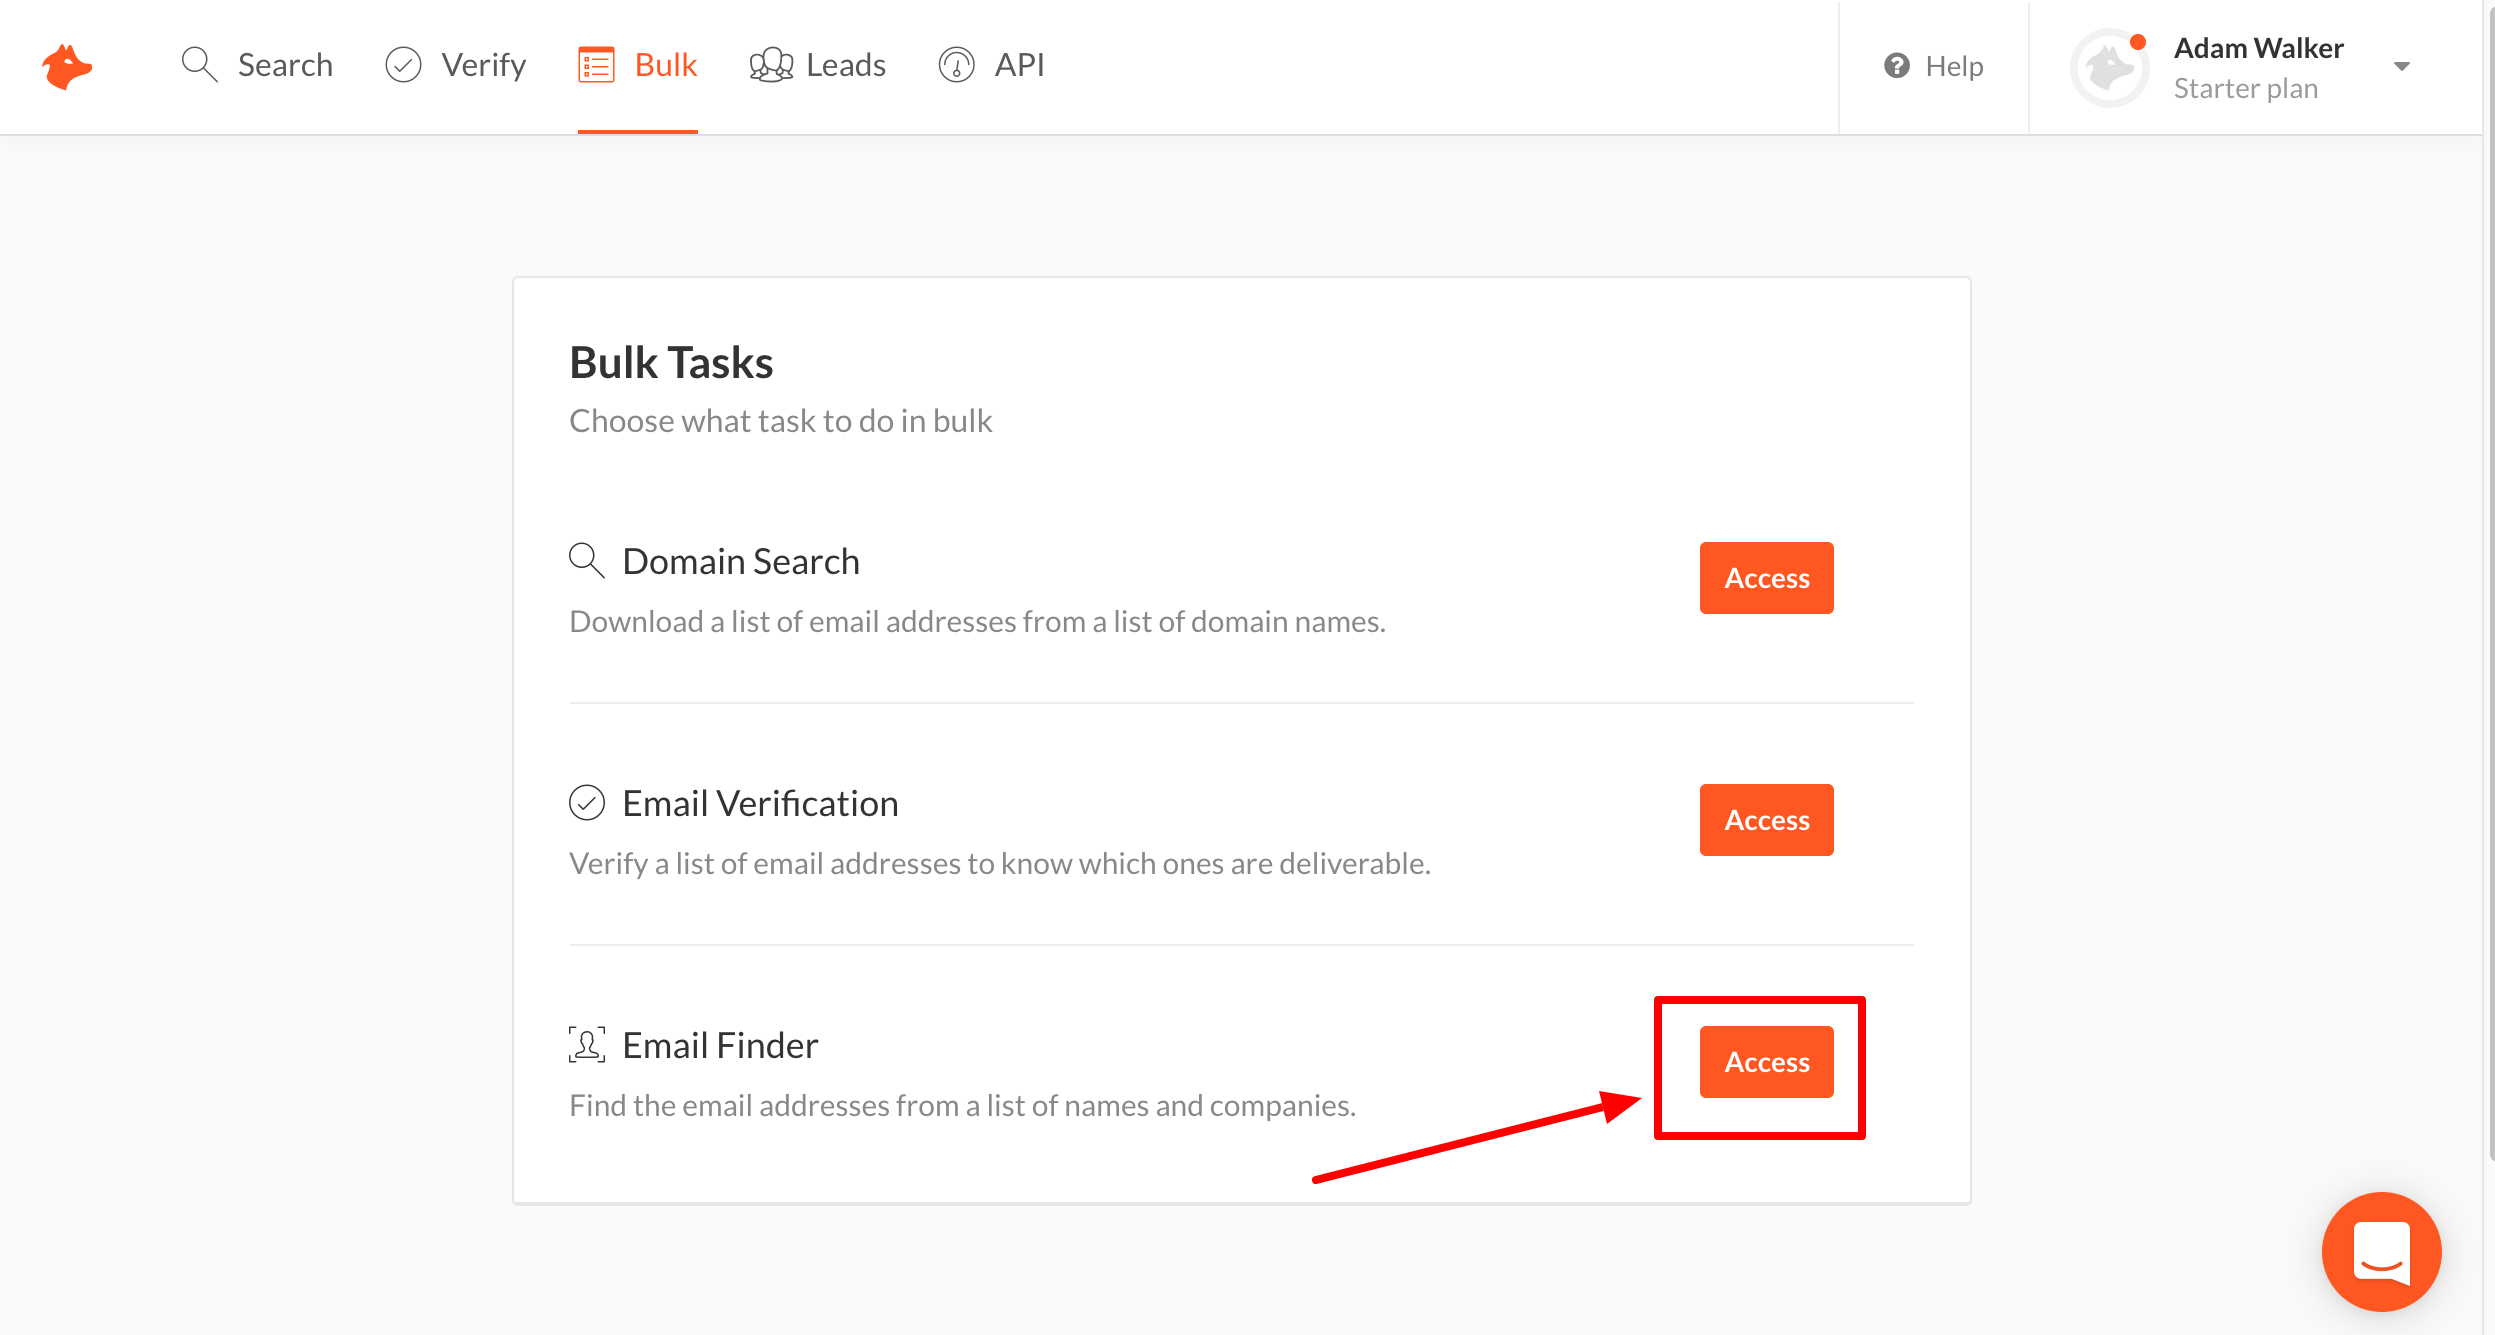Click the Email Verification check icon
Viewport: 2495px width, 1335px height.
point(587,803)
